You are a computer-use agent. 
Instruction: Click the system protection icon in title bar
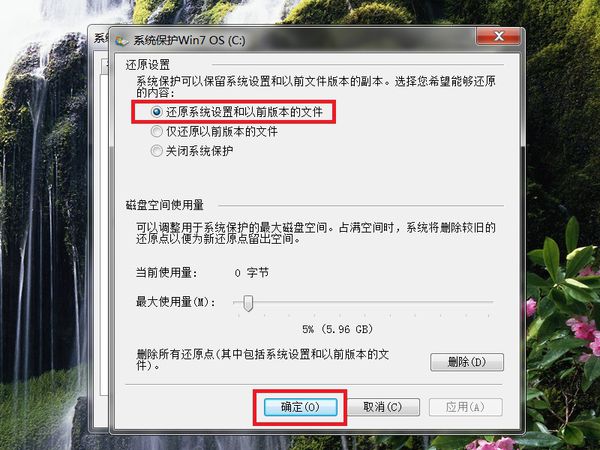point(121,40)
